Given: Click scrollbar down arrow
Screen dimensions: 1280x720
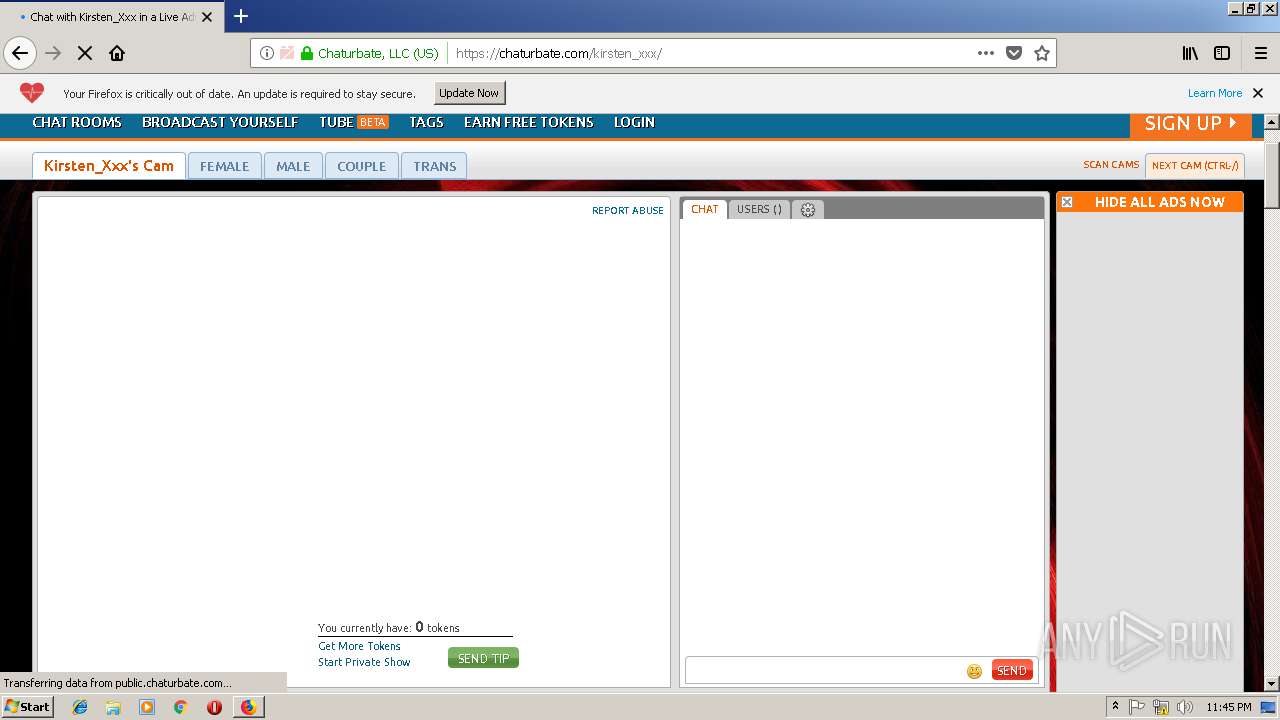Looking at the screenshot, I should [x=1272, y=684].
